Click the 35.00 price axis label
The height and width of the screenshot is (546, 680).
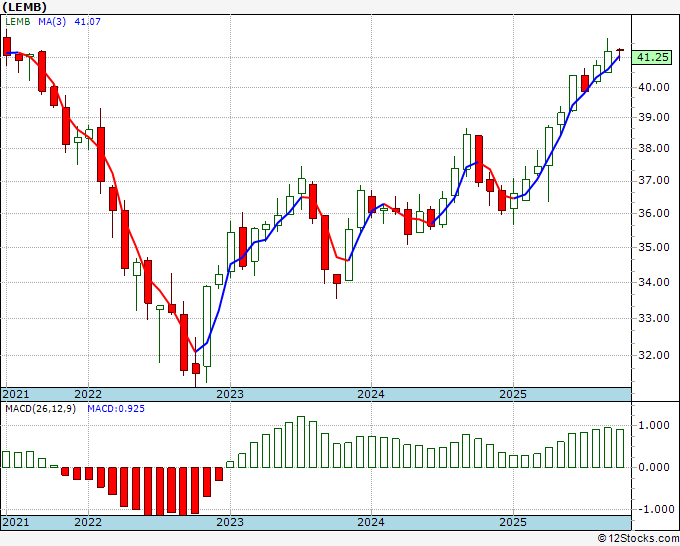click(x=653, y=247)
